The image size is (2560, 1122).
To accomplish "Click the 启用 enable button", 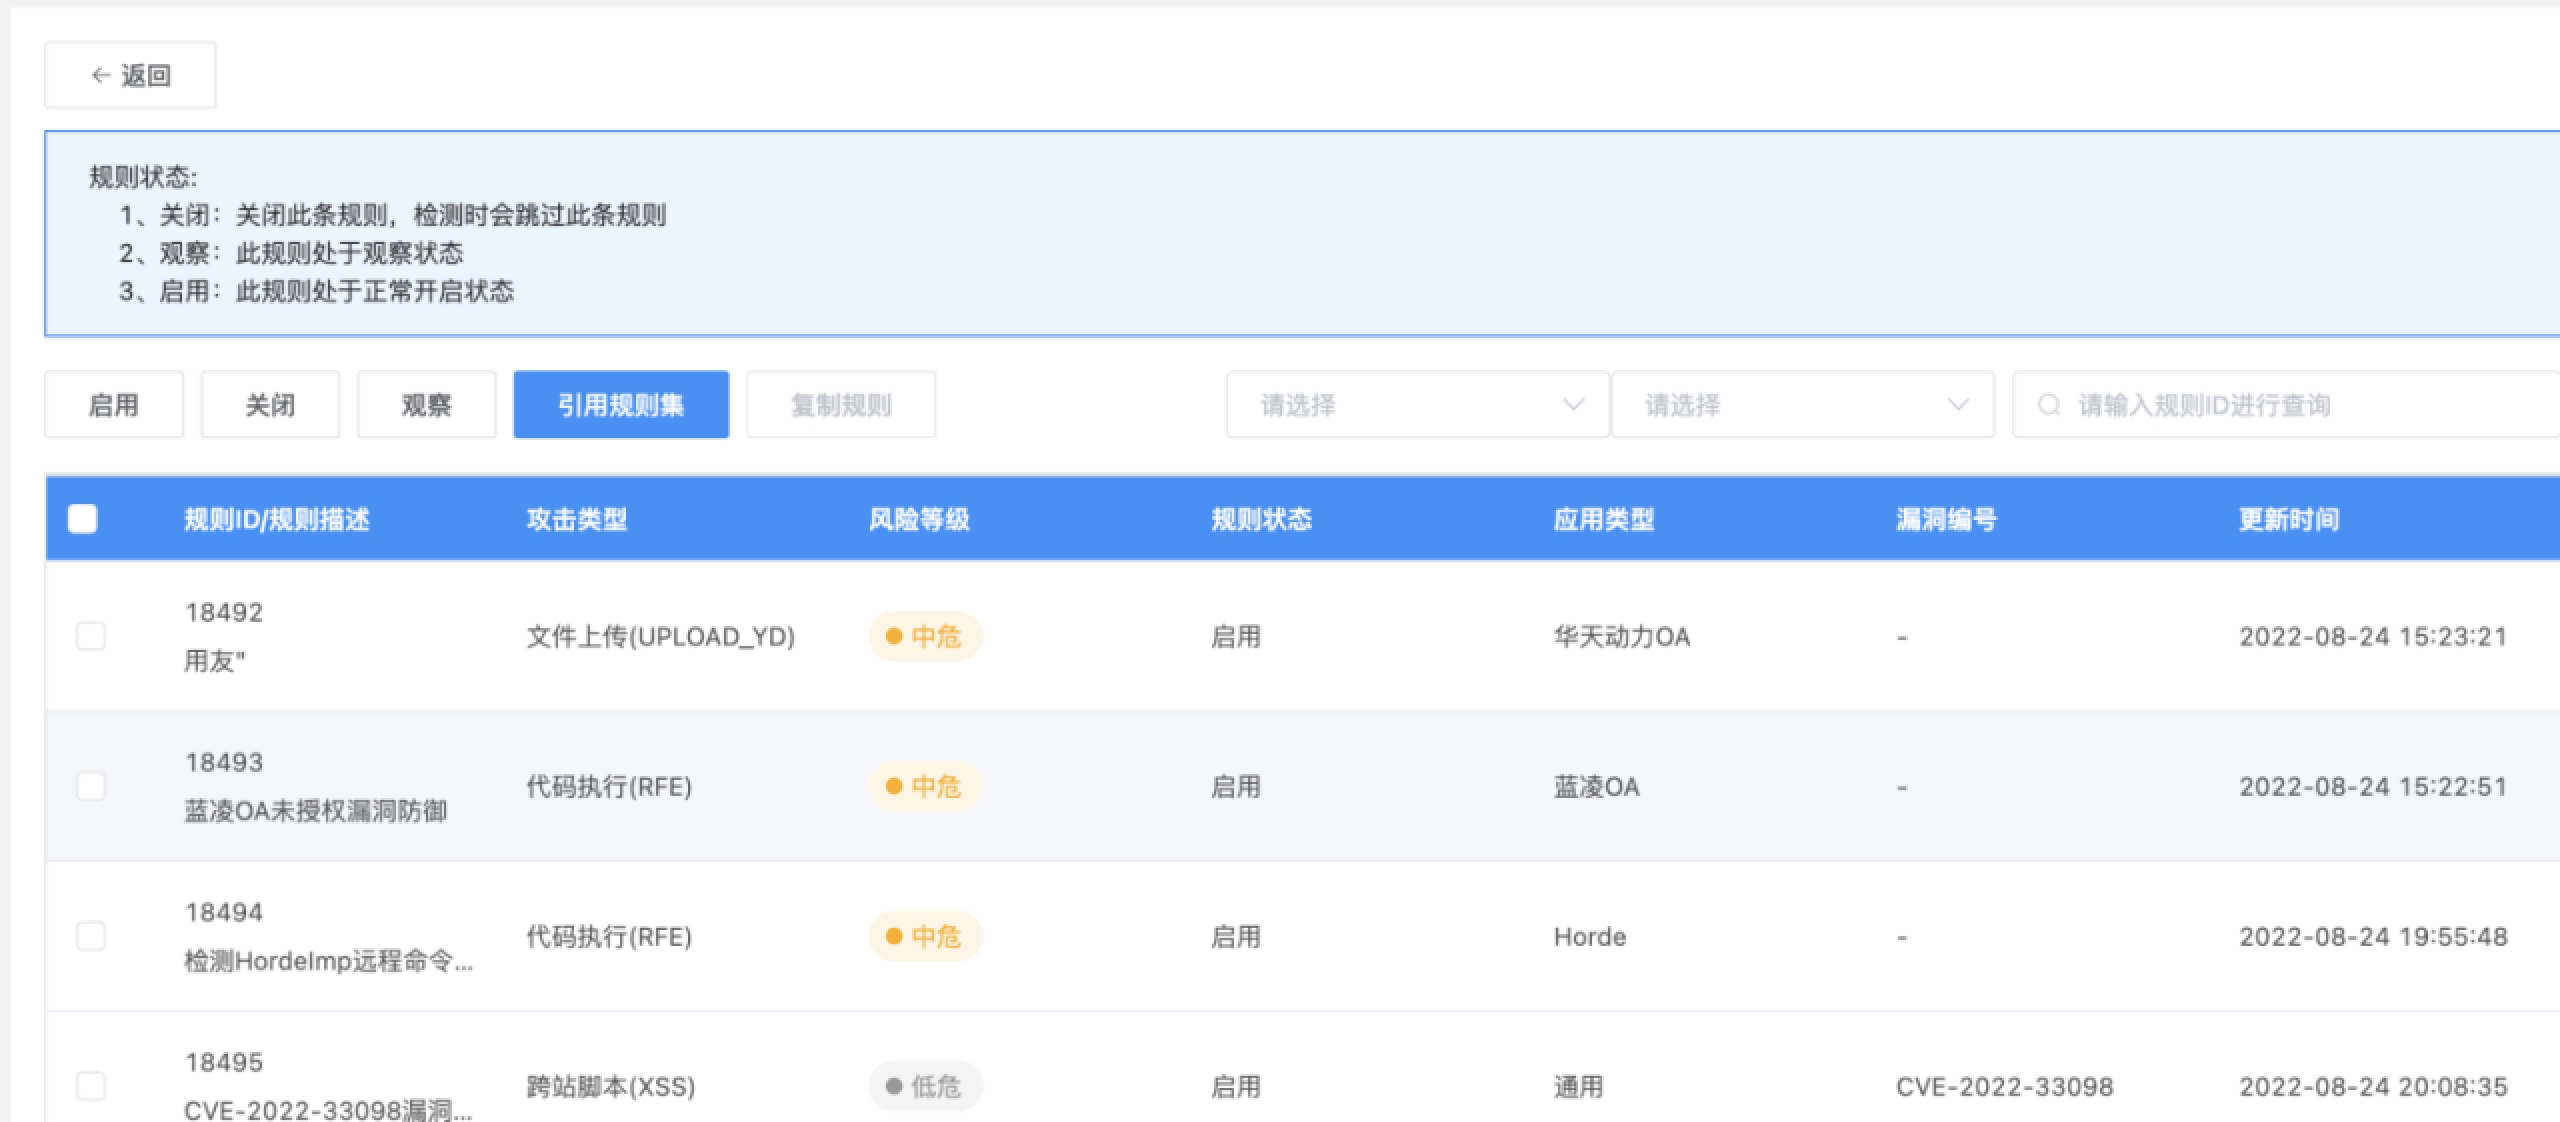I will 114,405.
